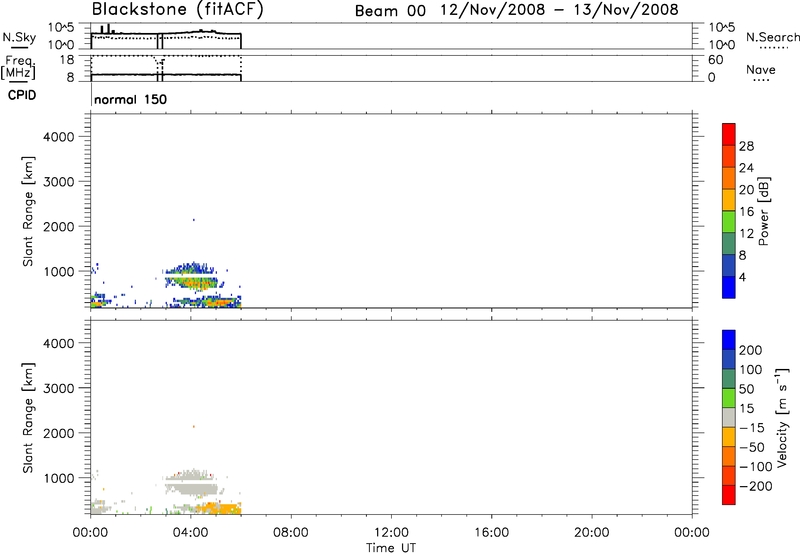Click the date range 12/Nov/2008 – 13/Nov/2008
800x554 pixels.
pyautogui.click(x=560, y=10)
